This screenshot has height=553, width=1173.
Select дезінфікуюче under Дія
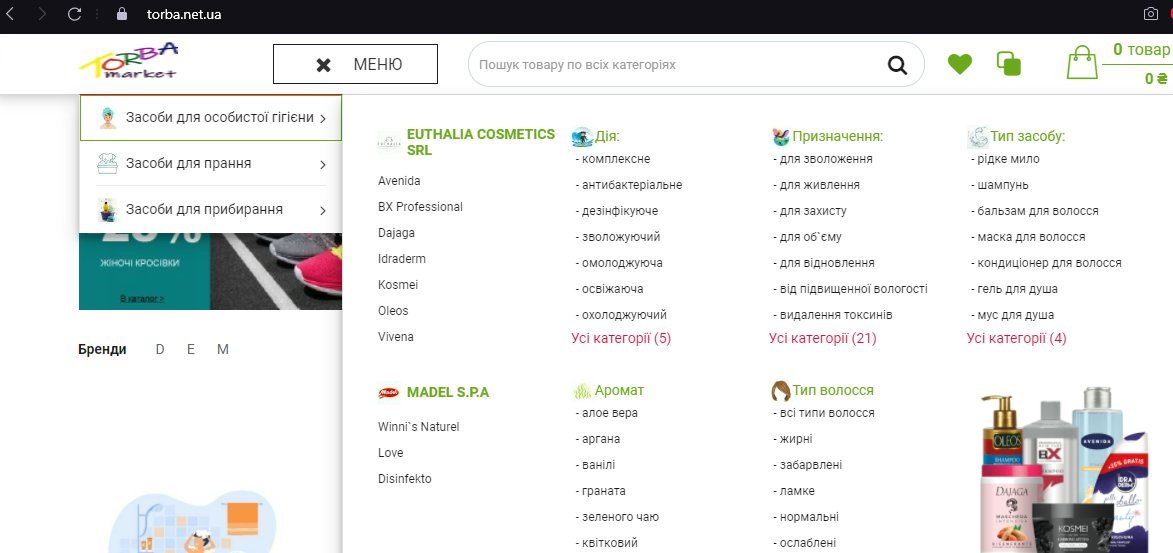[x=616, y=211]
